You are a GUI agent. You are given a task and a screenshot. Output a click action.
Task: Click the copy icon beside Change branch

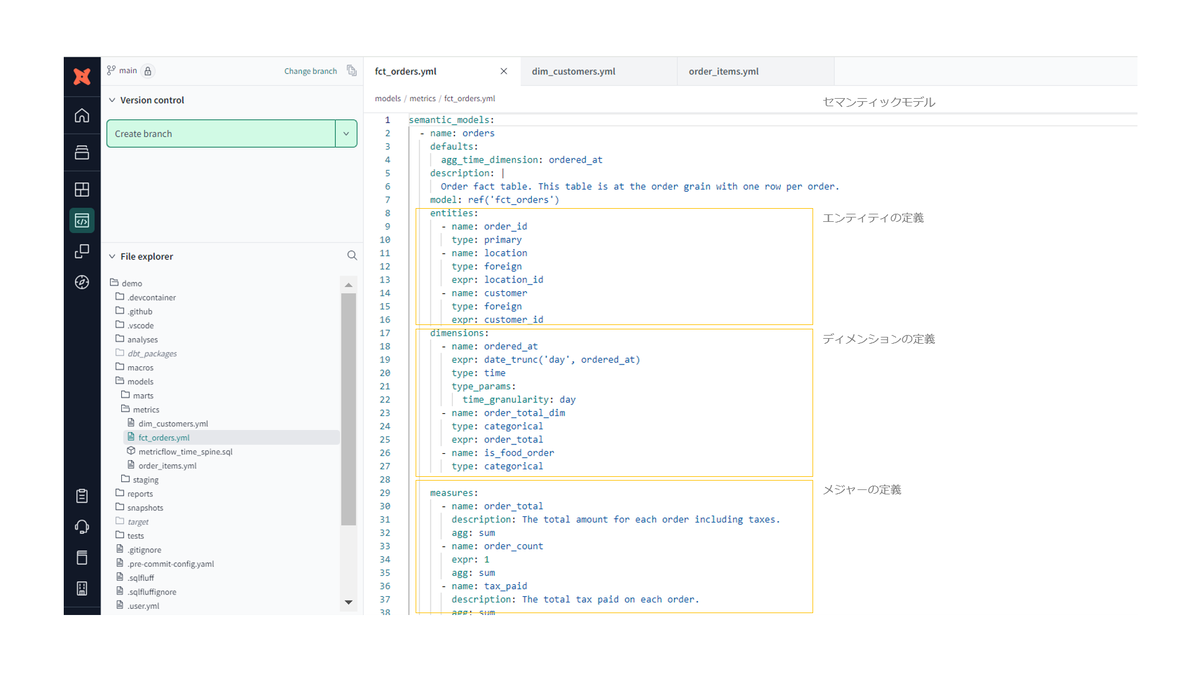(x=351, y=71)
